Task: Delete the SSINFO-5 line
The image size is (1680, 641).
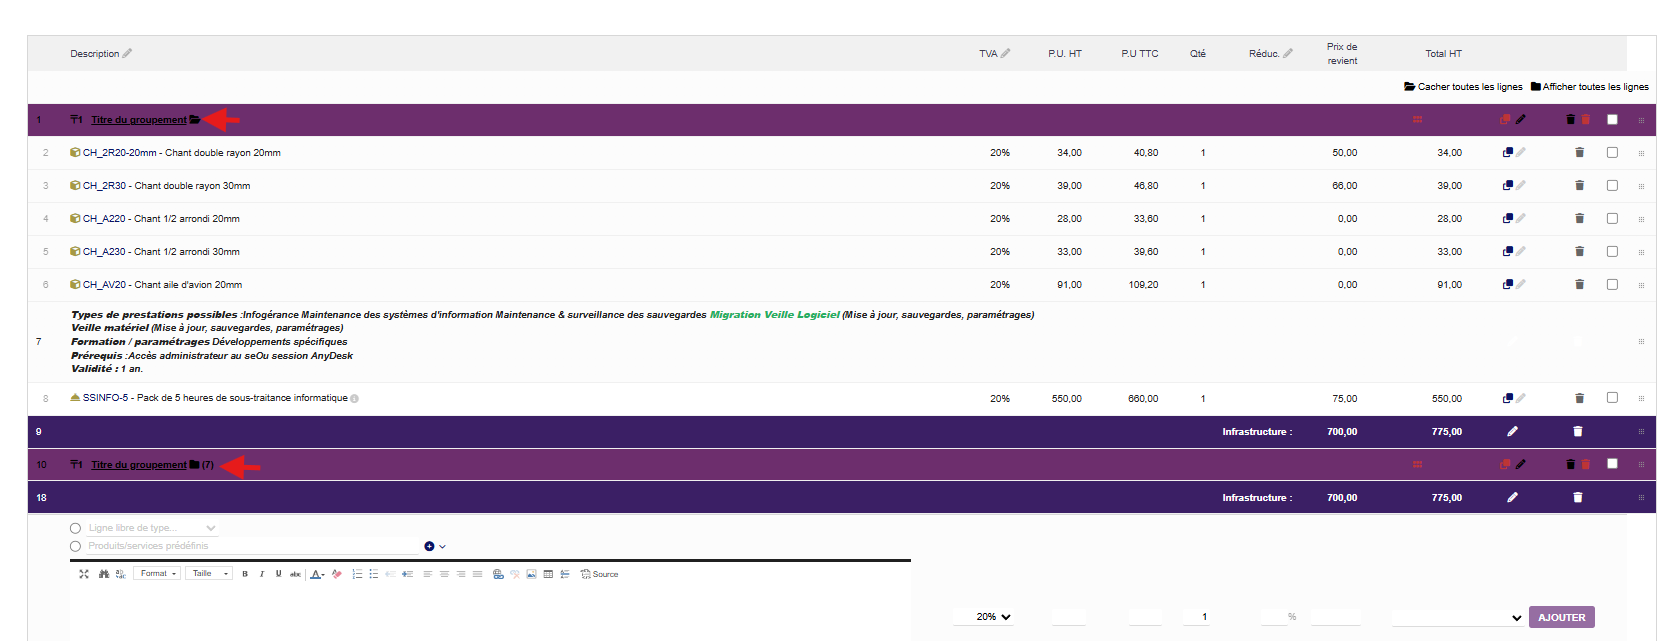Action: pos(1579,398)
